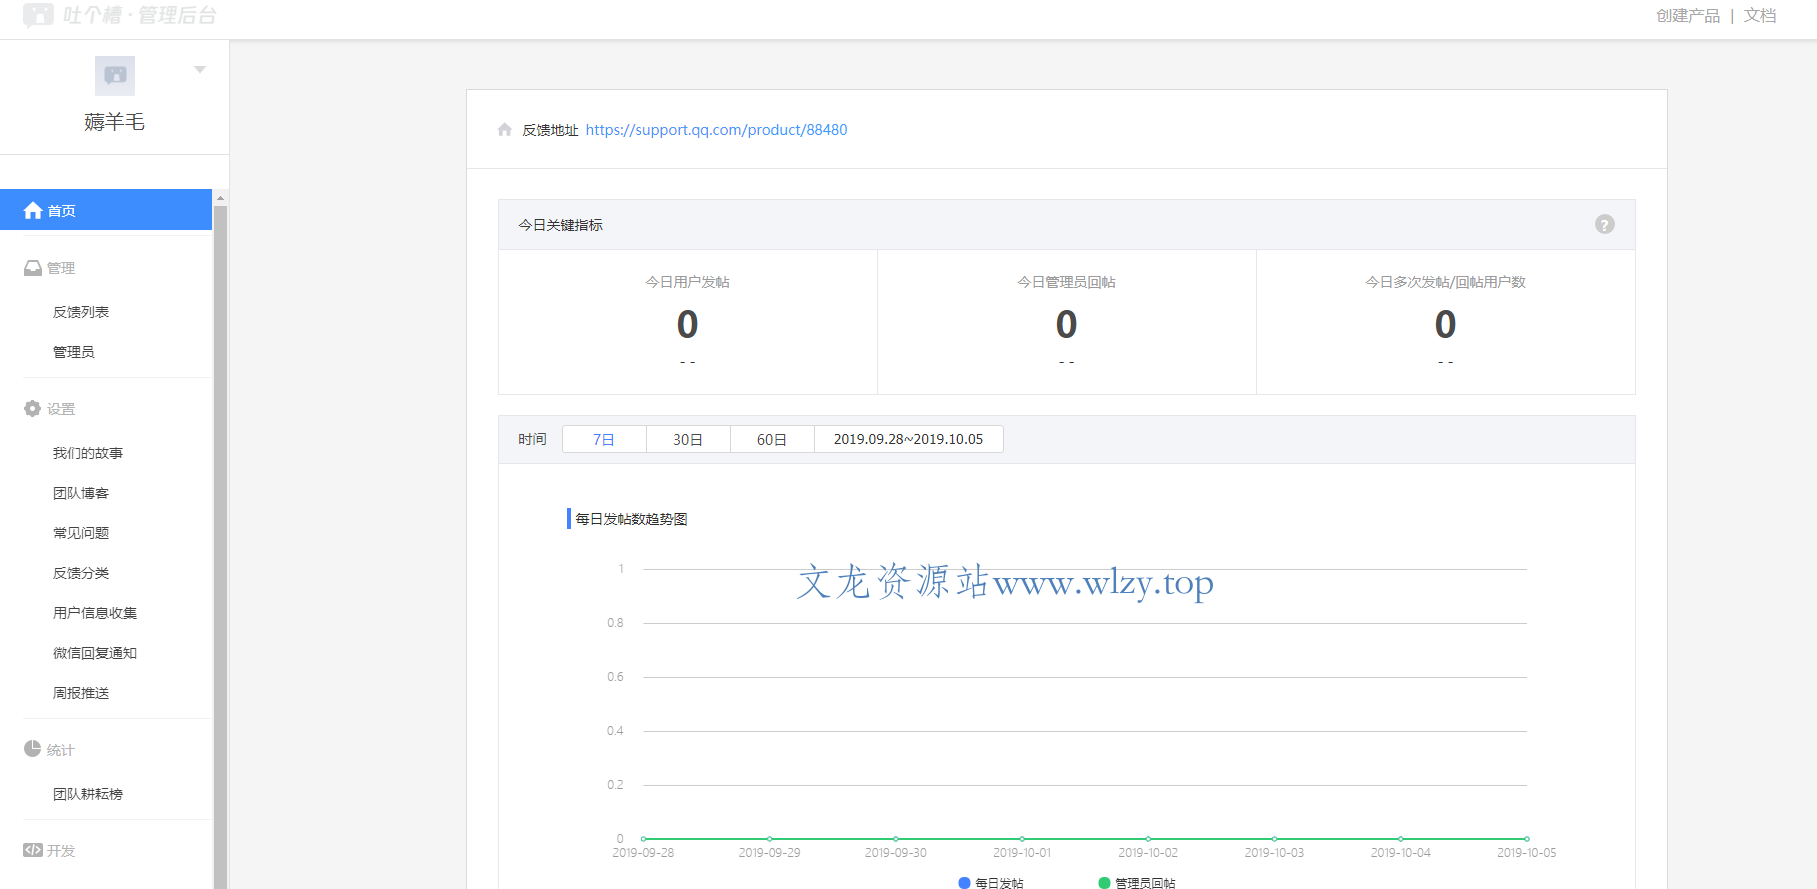The image size is (1817, 889).
Task: Open the 文档 link in header
Action: coord(1760,16)
